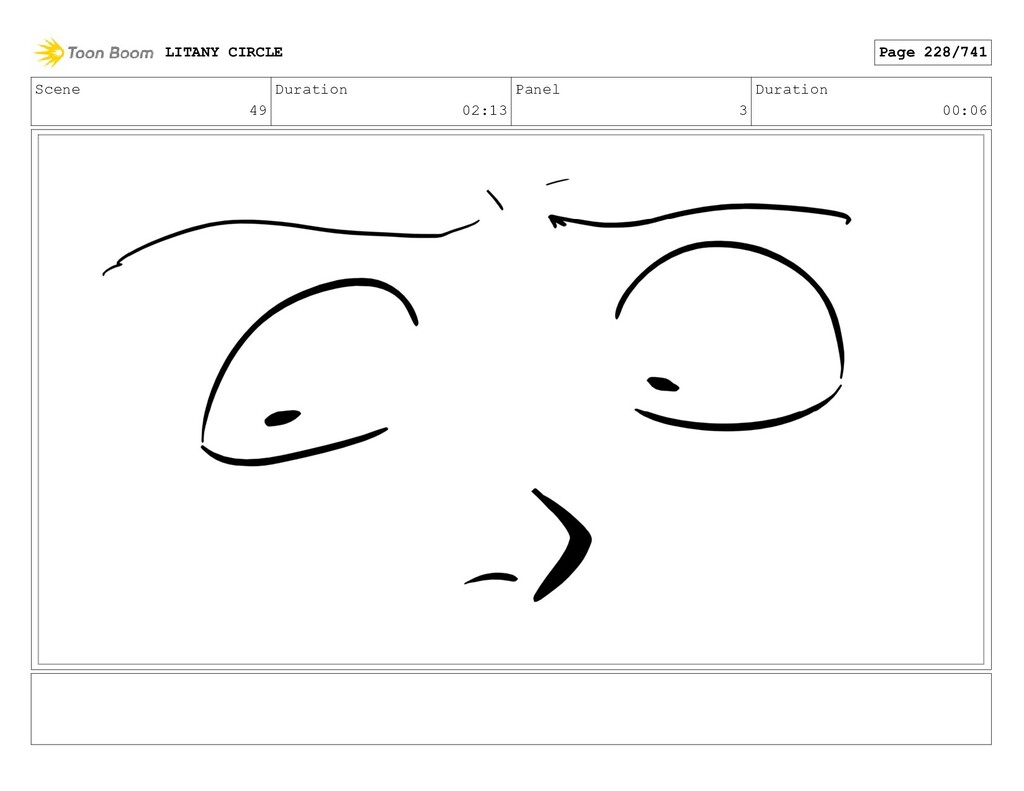The image size is (1024, 791).
Task: Click the scene Duration value 02:13
Action: 485,110
